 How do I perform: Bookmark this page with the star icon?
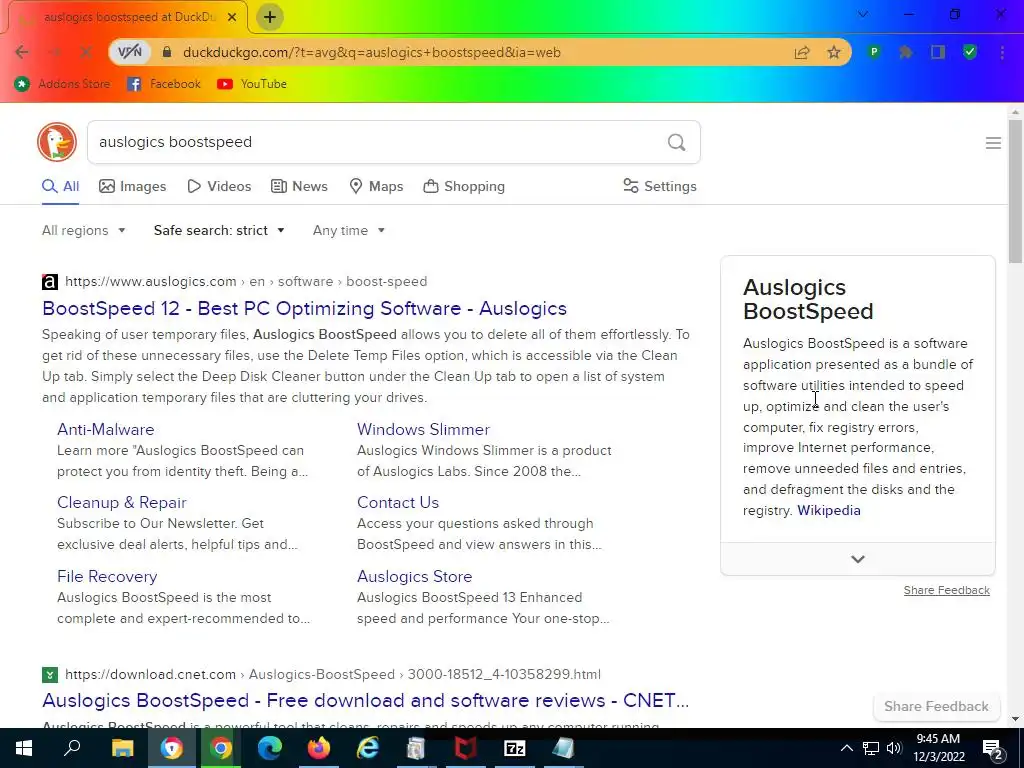(x=834, y=52)
